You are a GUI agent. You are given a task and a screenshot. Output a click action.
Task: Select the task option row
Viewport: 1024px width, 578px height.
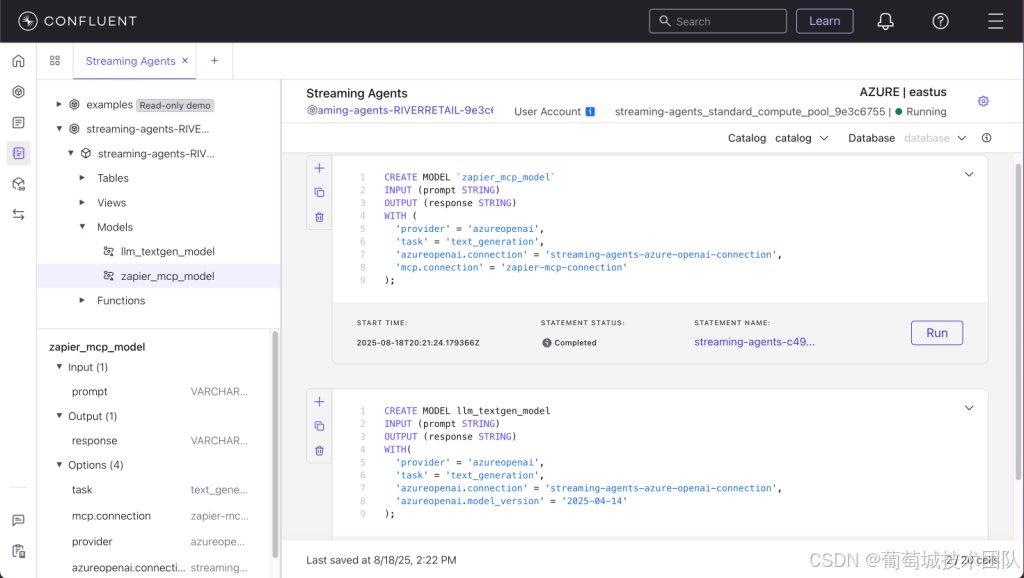point(159,490)
